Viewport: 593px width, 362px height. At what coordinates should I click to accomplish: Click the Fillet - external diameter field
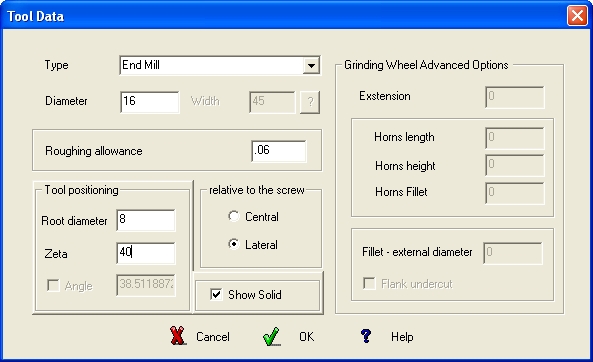tap(513, 253)
